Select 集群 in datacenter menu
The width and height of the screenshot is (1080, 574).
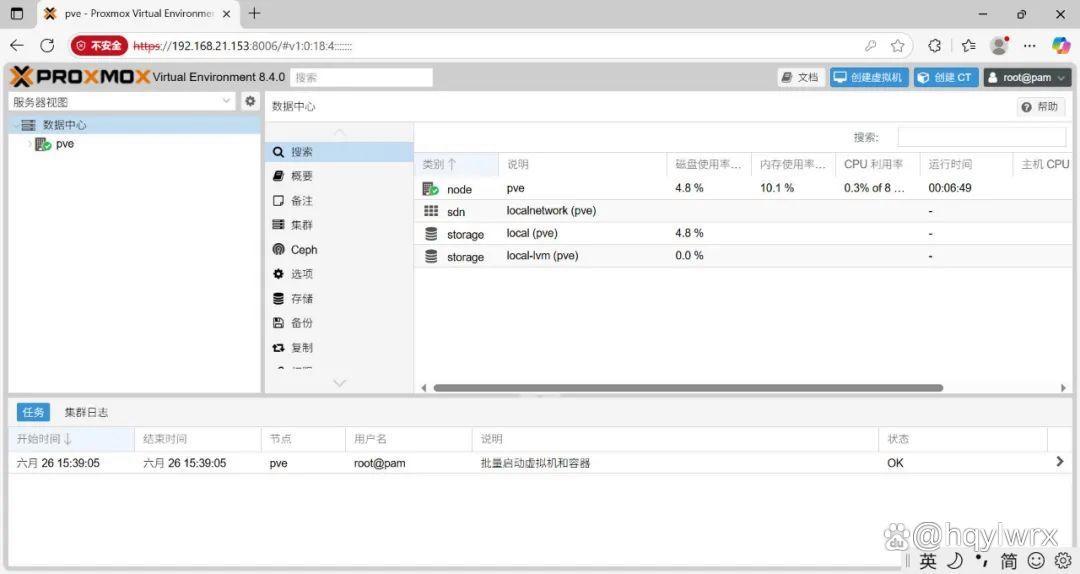pos(339,225)
